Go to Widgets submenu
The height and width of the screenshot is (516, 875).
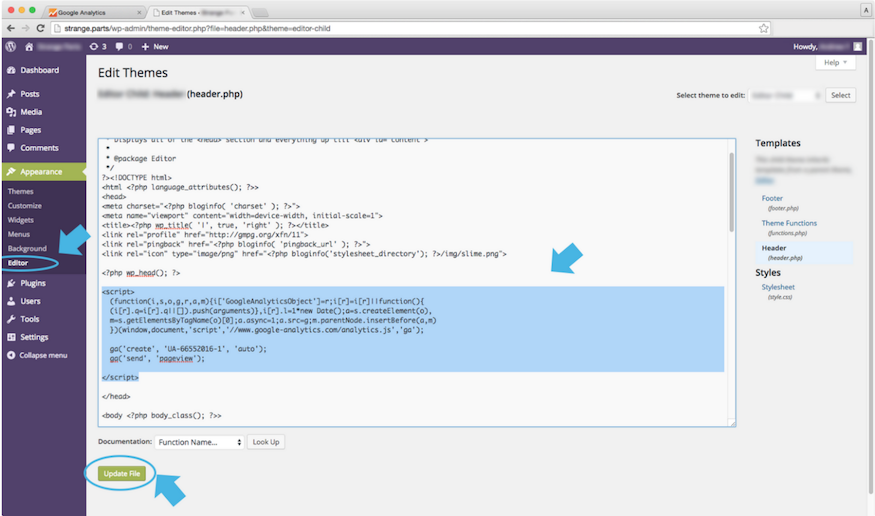coord(21,220)
